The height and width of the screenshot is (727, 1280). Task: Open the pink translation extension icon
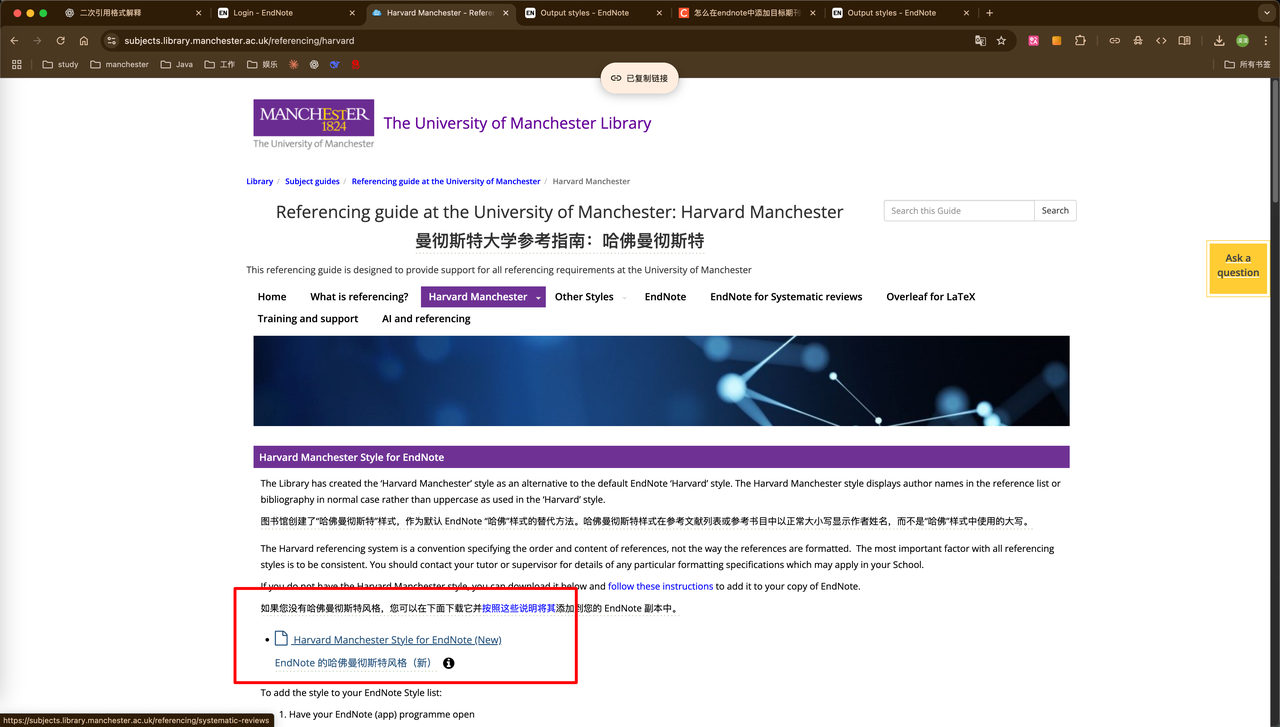tap(1033, 41)
